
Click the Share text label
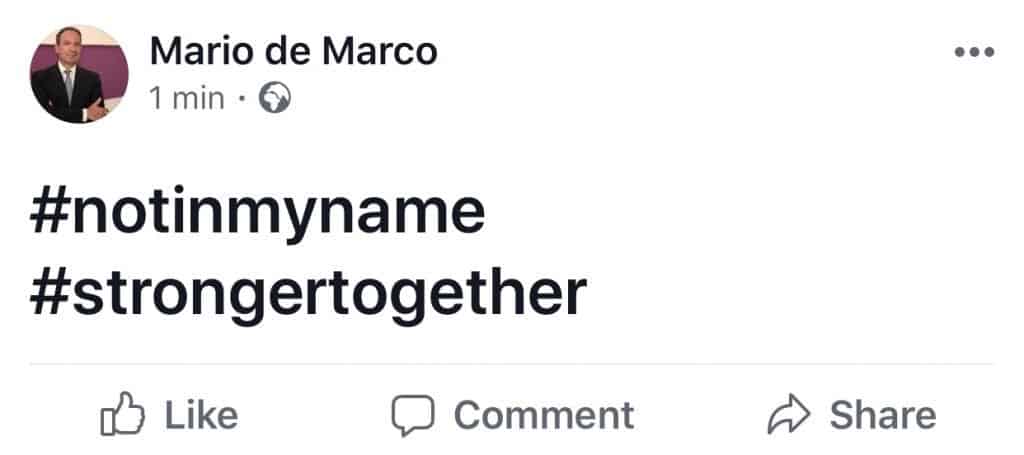(x=883, y=415)
